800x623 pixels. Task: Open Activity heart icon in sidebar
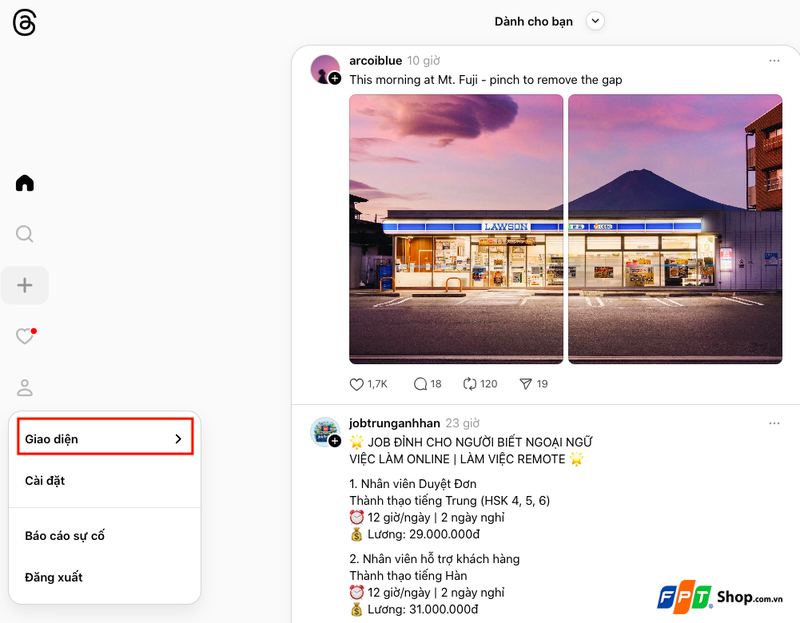(x=25, y=336)
